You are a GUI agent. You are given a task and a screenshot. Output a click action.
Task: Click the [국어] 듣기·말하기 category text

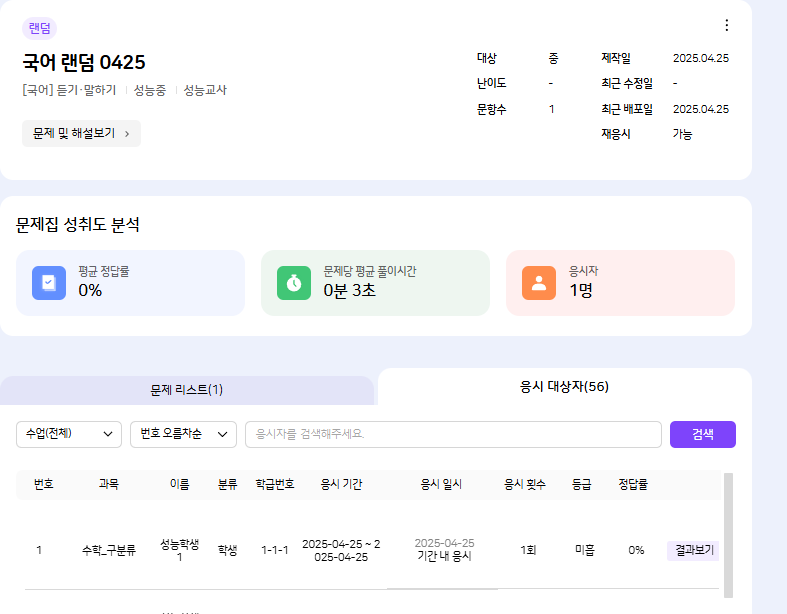click(x=69, y=90)
